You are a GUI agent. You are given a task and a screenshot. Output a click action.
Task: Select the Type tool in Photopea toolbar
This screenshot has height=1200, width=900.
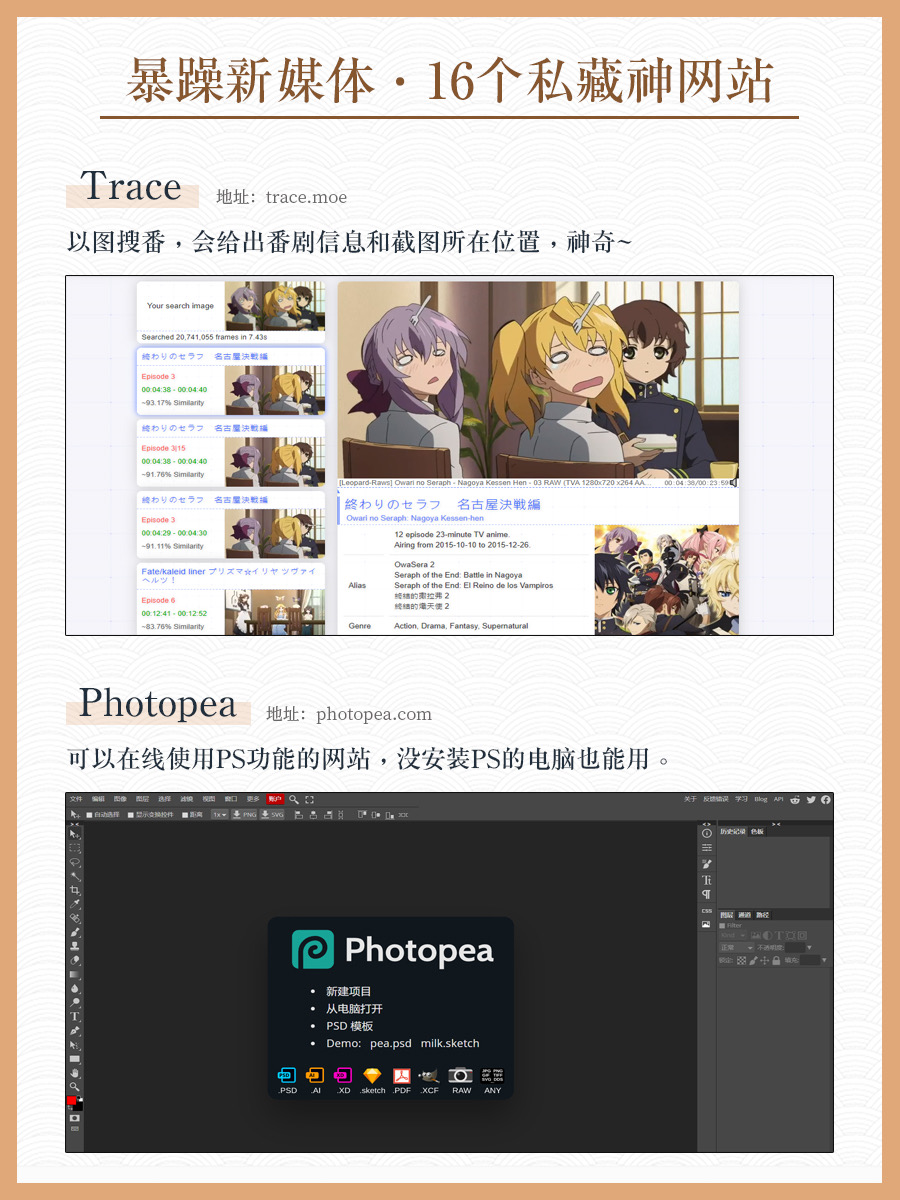tap(75, 1016)
